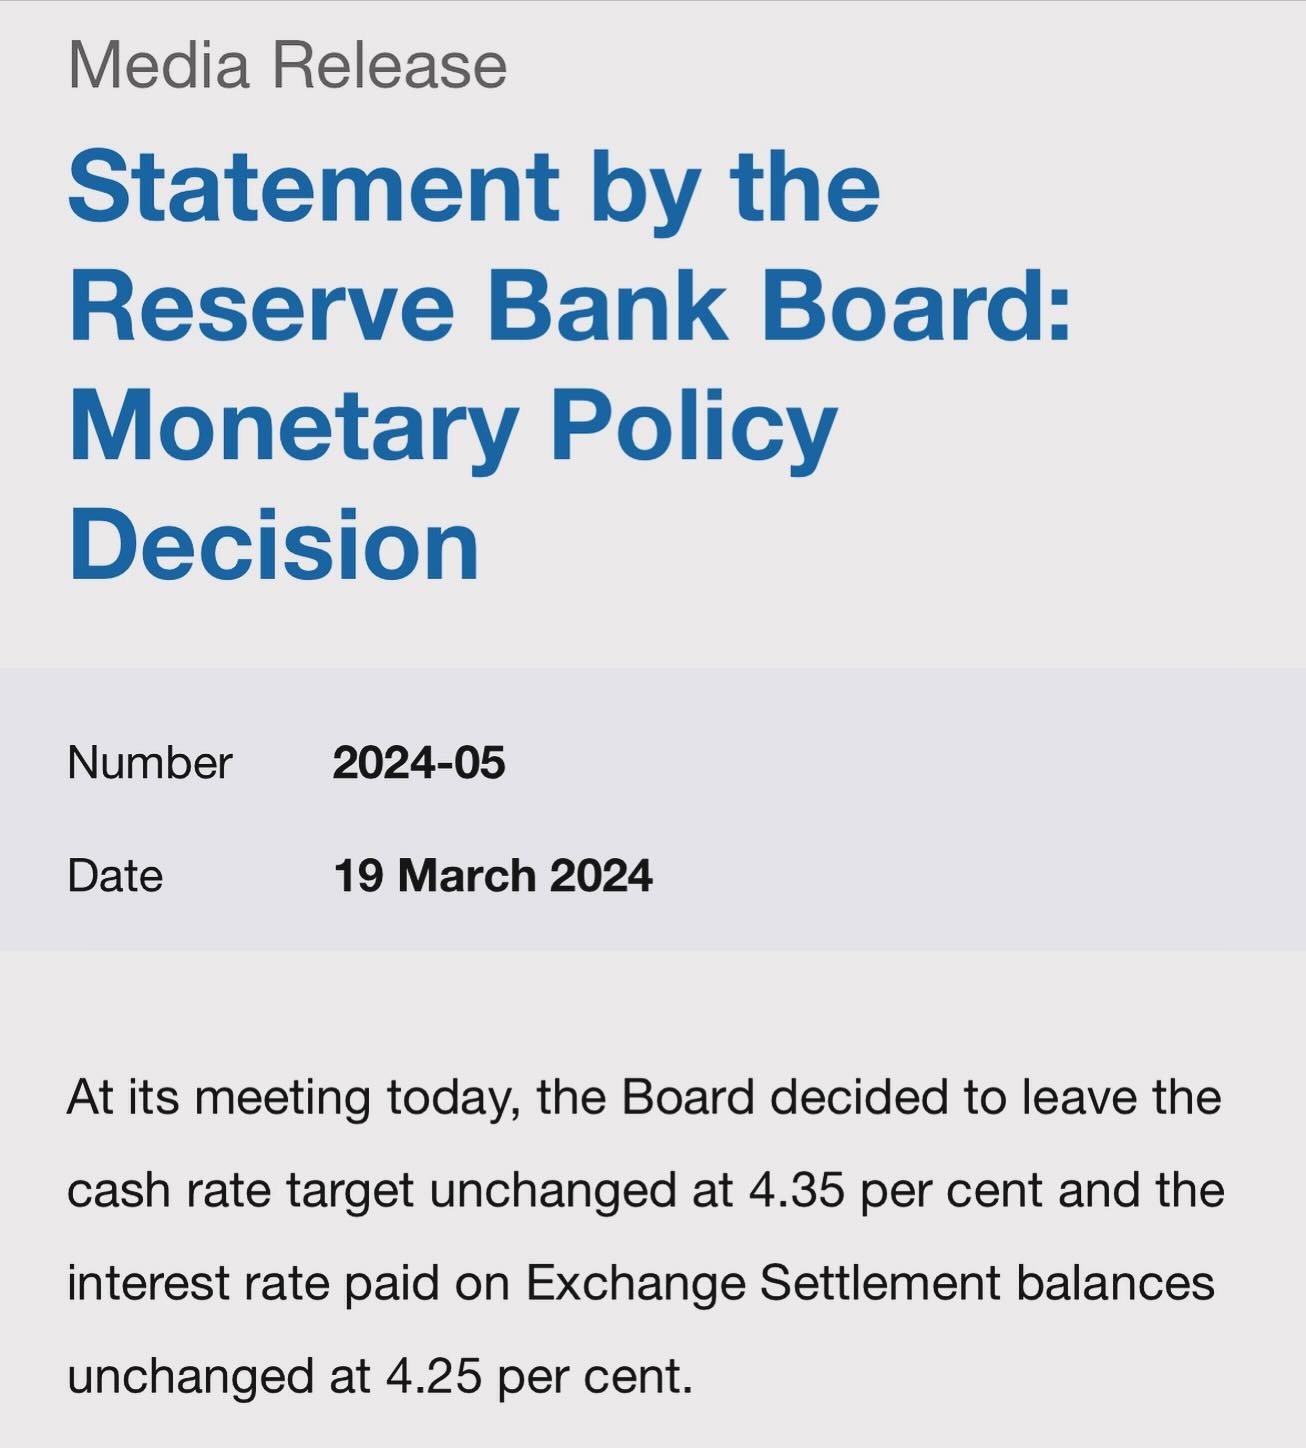Click the word 'Decision' in the title
This screenshot has height=1448, width=1306.
coord(274,545)
